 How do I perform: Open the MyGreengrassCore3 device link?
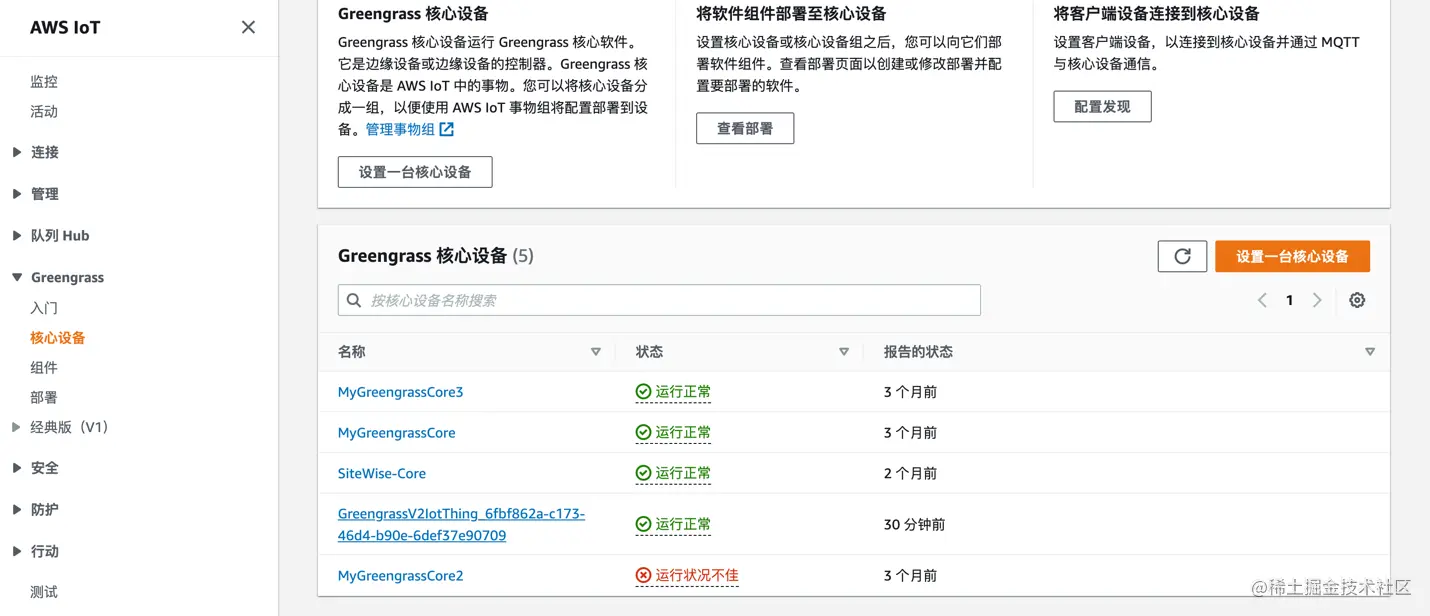point(401,392)
